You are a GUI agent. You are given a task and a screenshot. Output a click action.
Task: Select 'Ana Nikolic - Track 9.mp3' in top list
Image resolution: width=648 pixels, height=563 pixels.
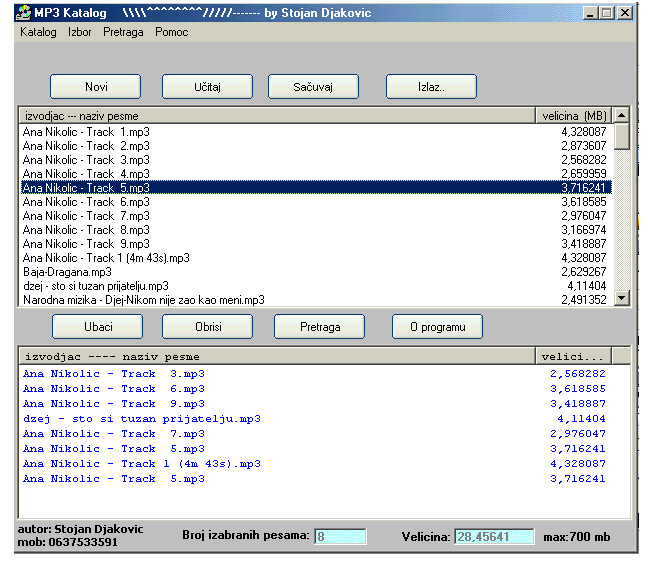pos(316,244)
